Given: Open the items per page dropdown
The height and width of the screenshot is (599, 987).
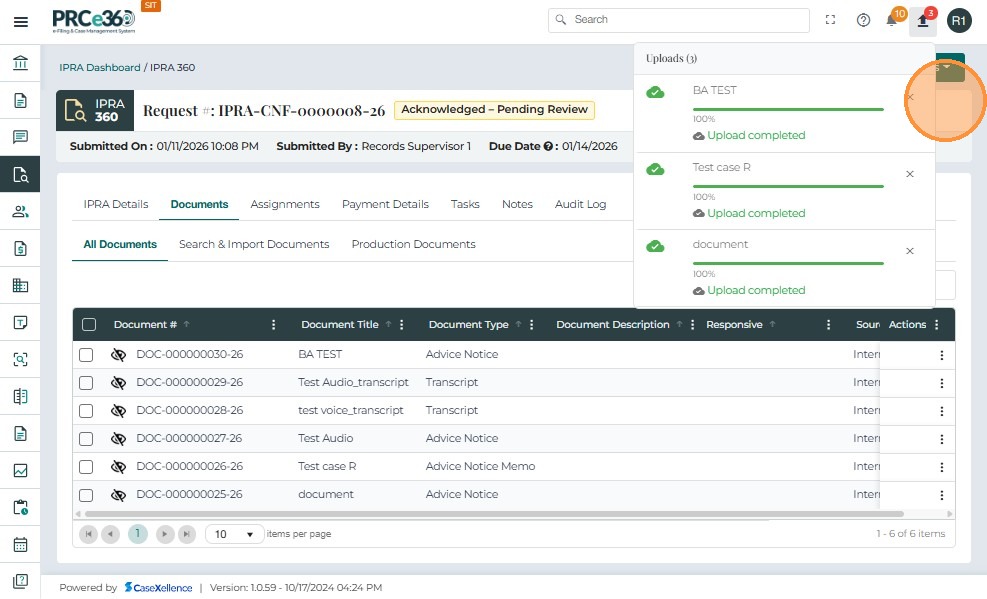Looking at the screenshot, I should 234,534.
